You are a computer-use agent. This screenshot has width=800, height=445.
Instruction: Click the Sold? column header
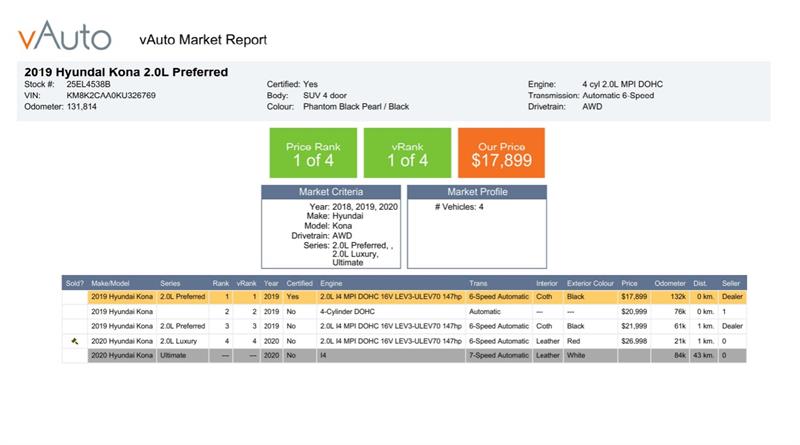pyautogui.click(x=75, y=283)
